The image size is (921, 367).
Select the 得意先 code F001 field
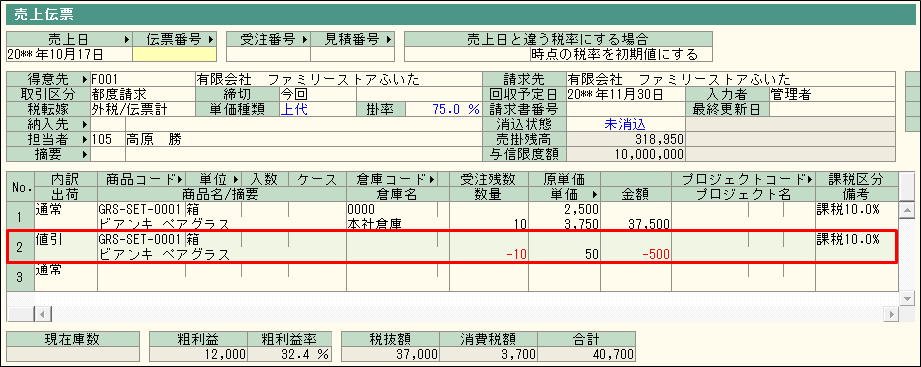pyautogui.click(x=143, y=79)
